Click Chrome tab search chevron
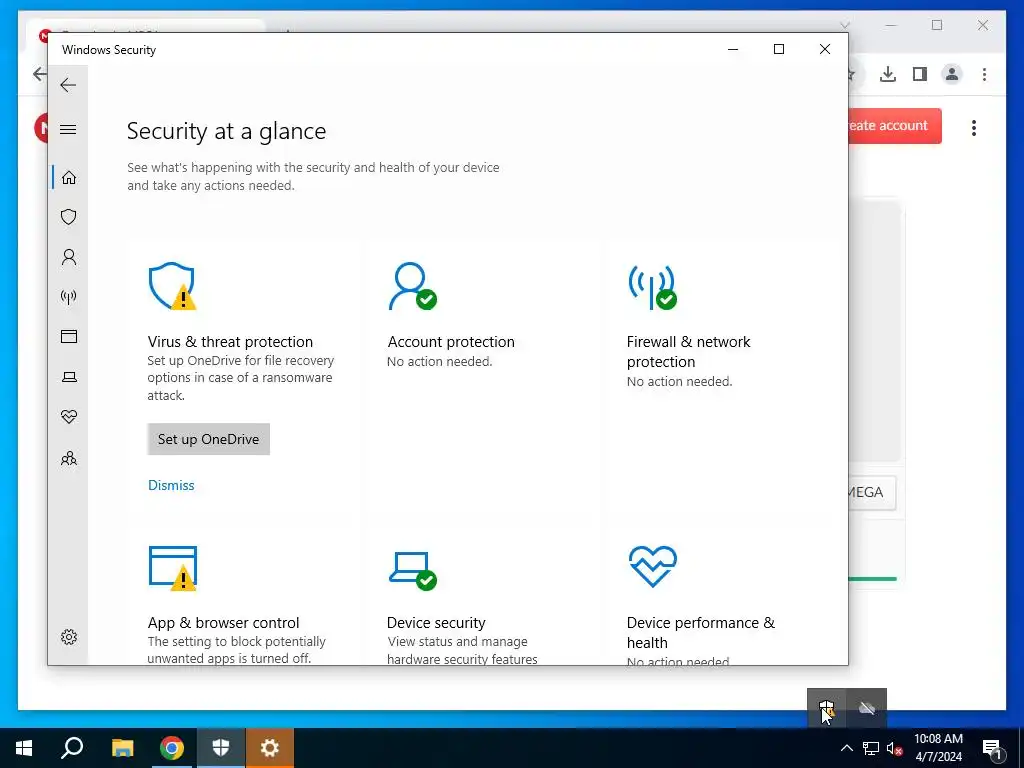 point(844,25)
